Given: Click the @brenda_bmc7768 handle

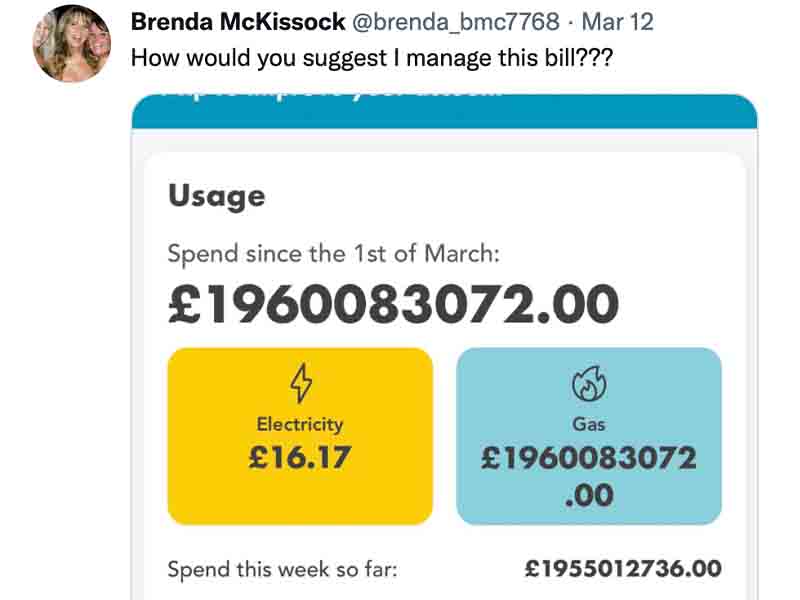Looking at the screenshot, I should (456, 22).
